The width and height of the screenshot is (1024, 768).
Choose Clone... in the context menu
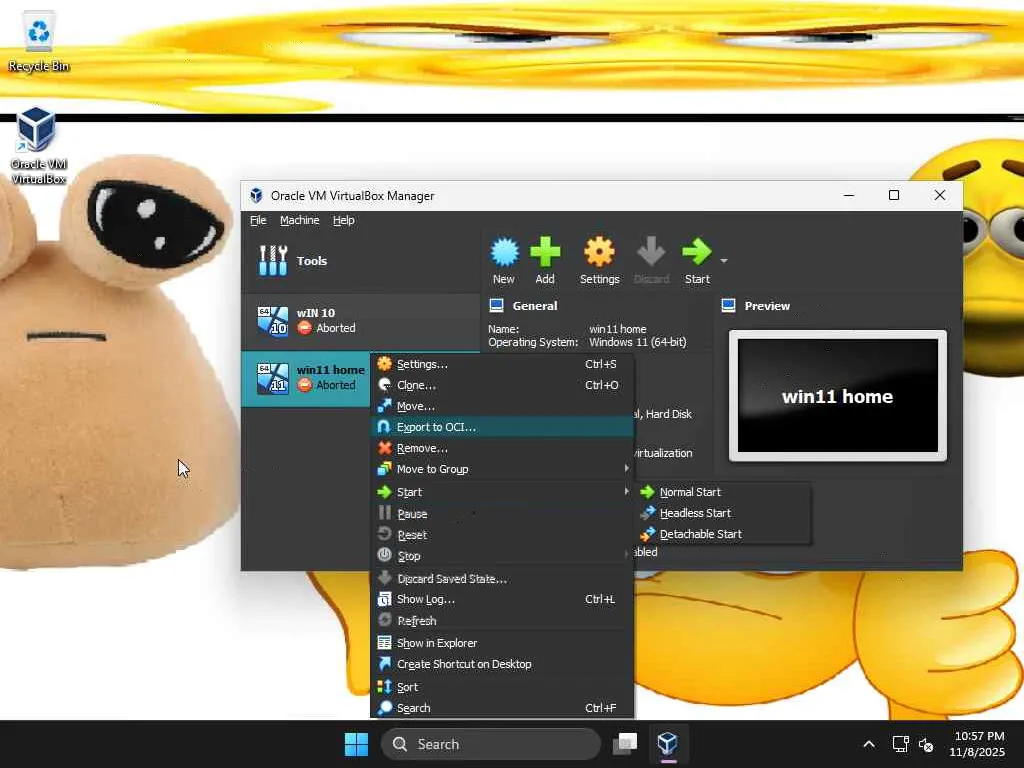coord(502,385)
